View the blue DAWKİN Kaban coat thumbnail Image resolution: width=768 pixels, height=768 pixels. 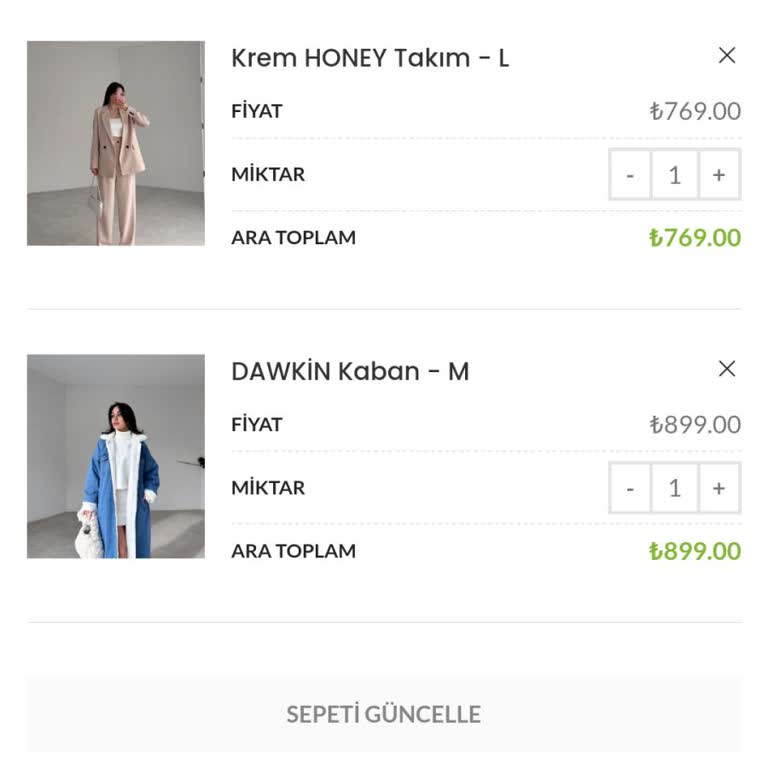116,456
